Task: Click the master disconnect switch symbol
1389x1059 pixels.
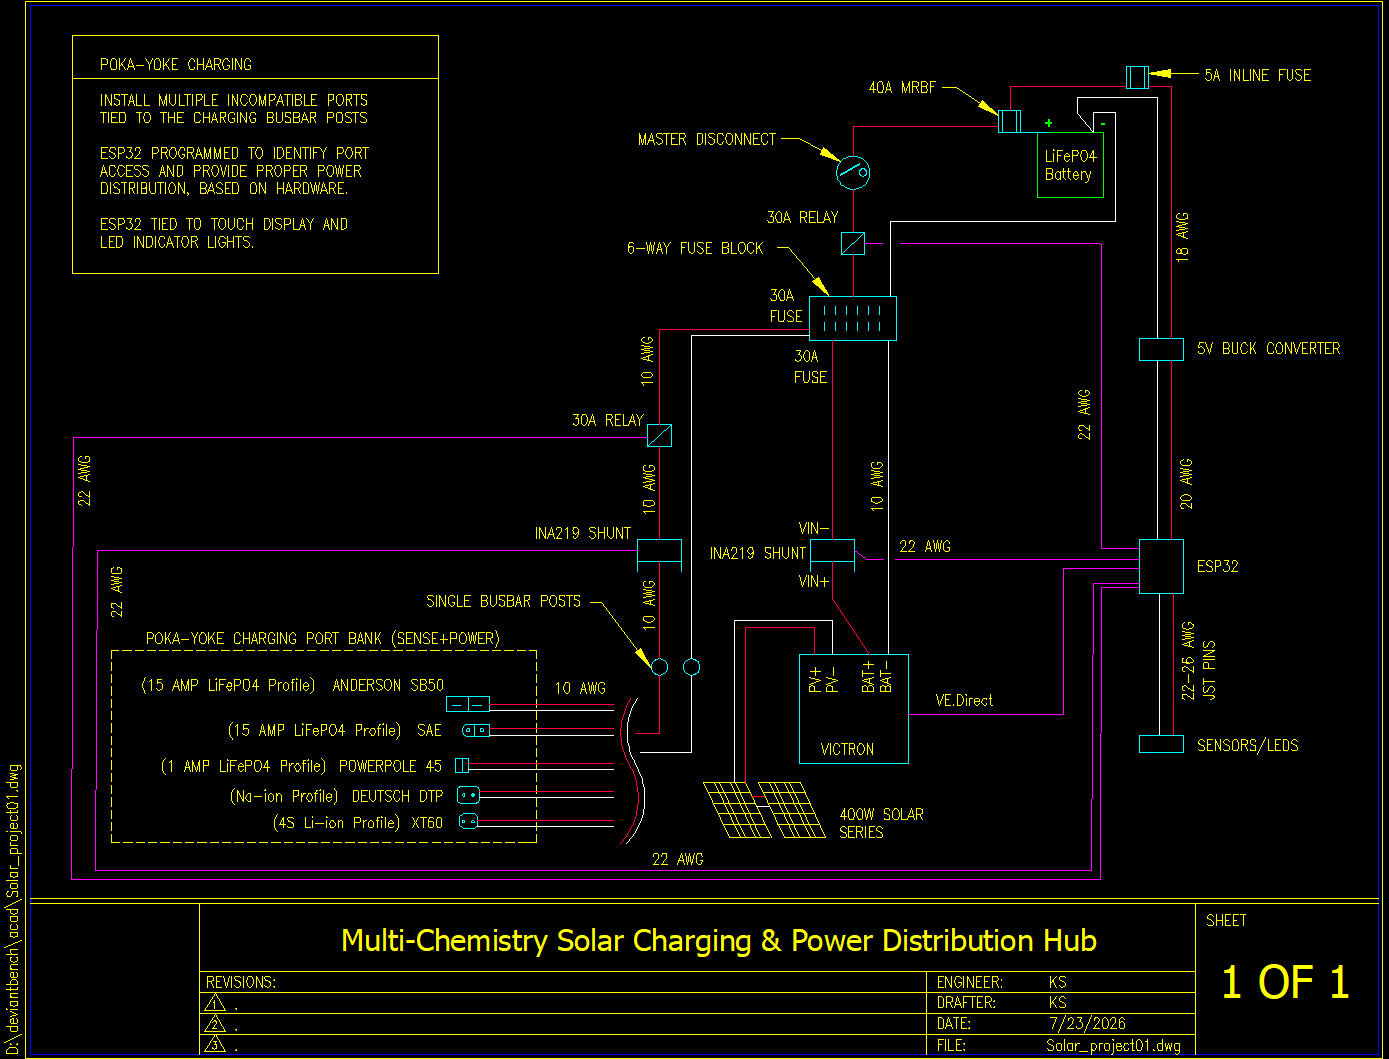Action: pos(853,173)
